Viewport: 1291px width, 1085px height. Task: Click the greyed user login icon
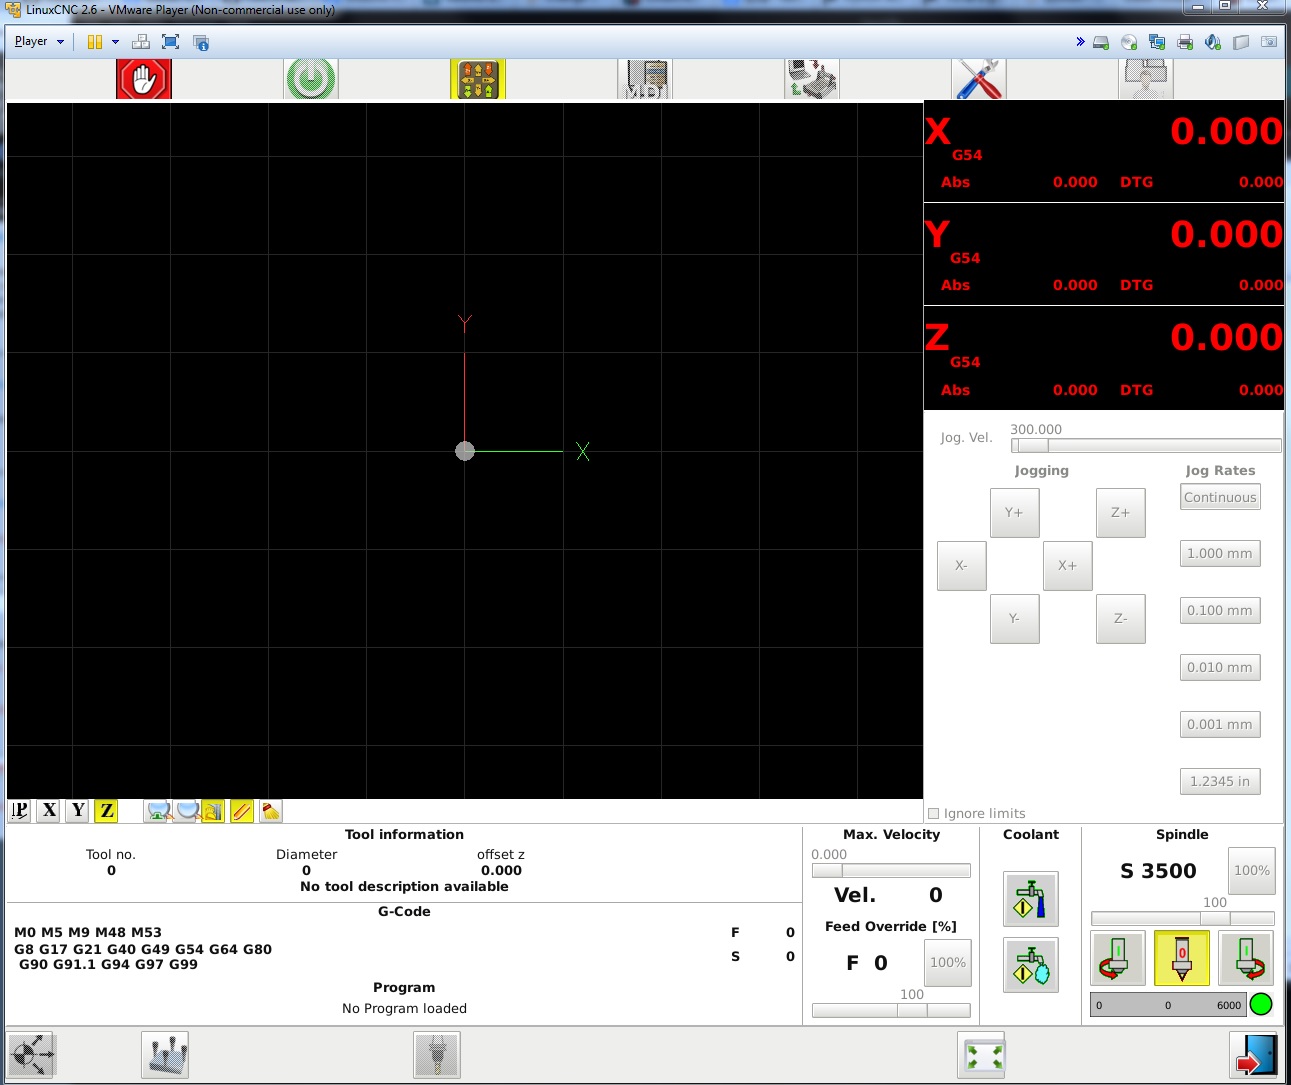click(x=1145, y=79)
